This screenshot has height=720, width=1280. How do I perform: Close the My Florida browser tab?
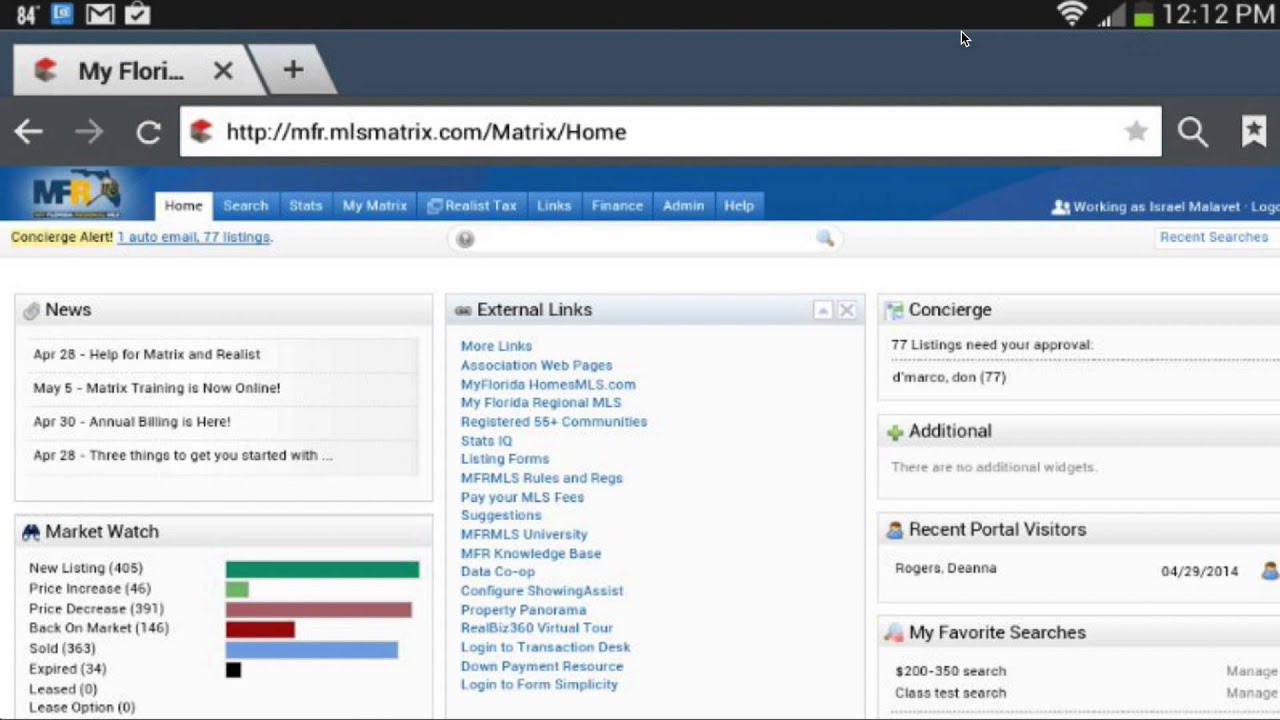click(223, 70)
